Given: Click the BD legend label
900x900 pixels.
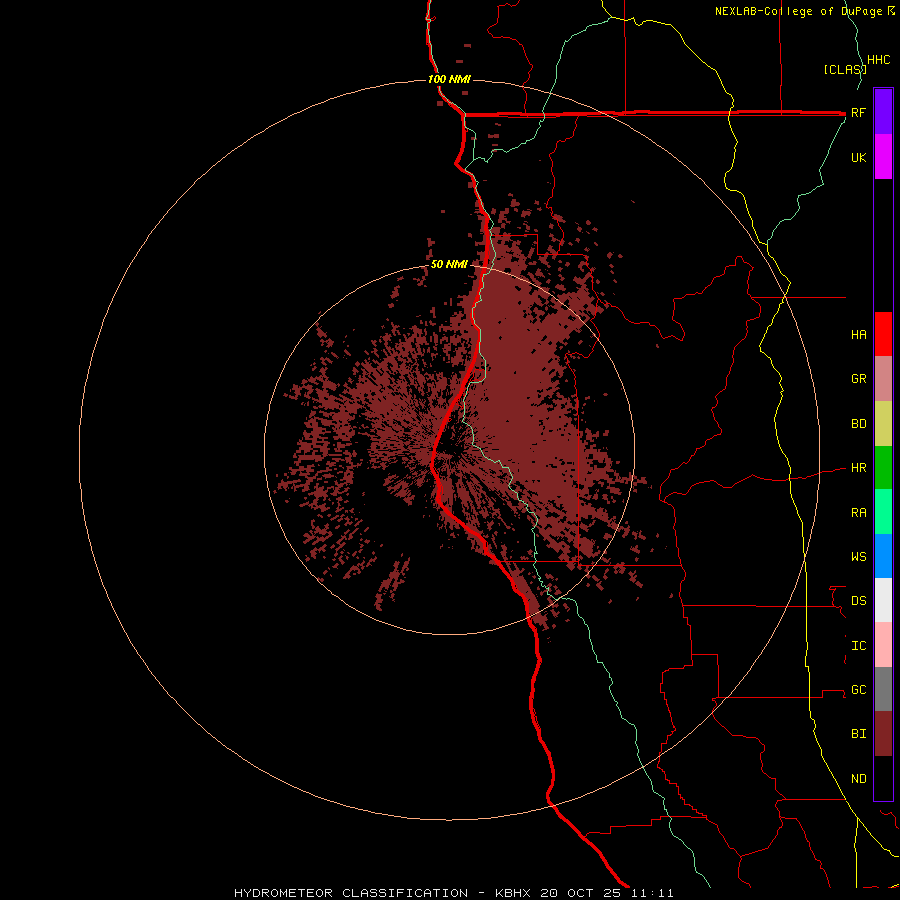Looking at the screenshot, I should [858, 424].
